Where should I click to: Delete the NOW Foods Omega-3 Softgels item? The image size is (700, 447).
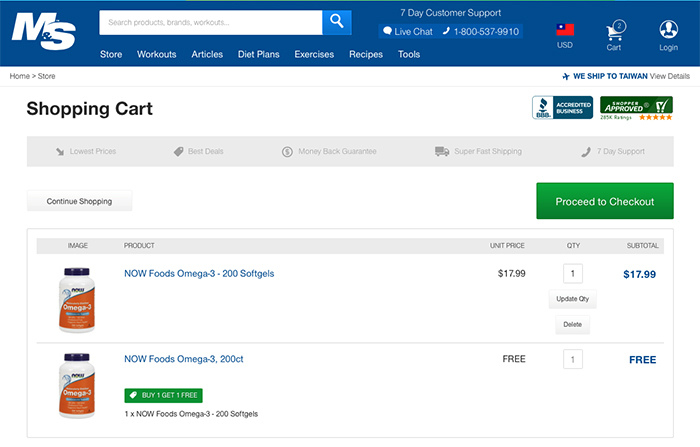572,324
